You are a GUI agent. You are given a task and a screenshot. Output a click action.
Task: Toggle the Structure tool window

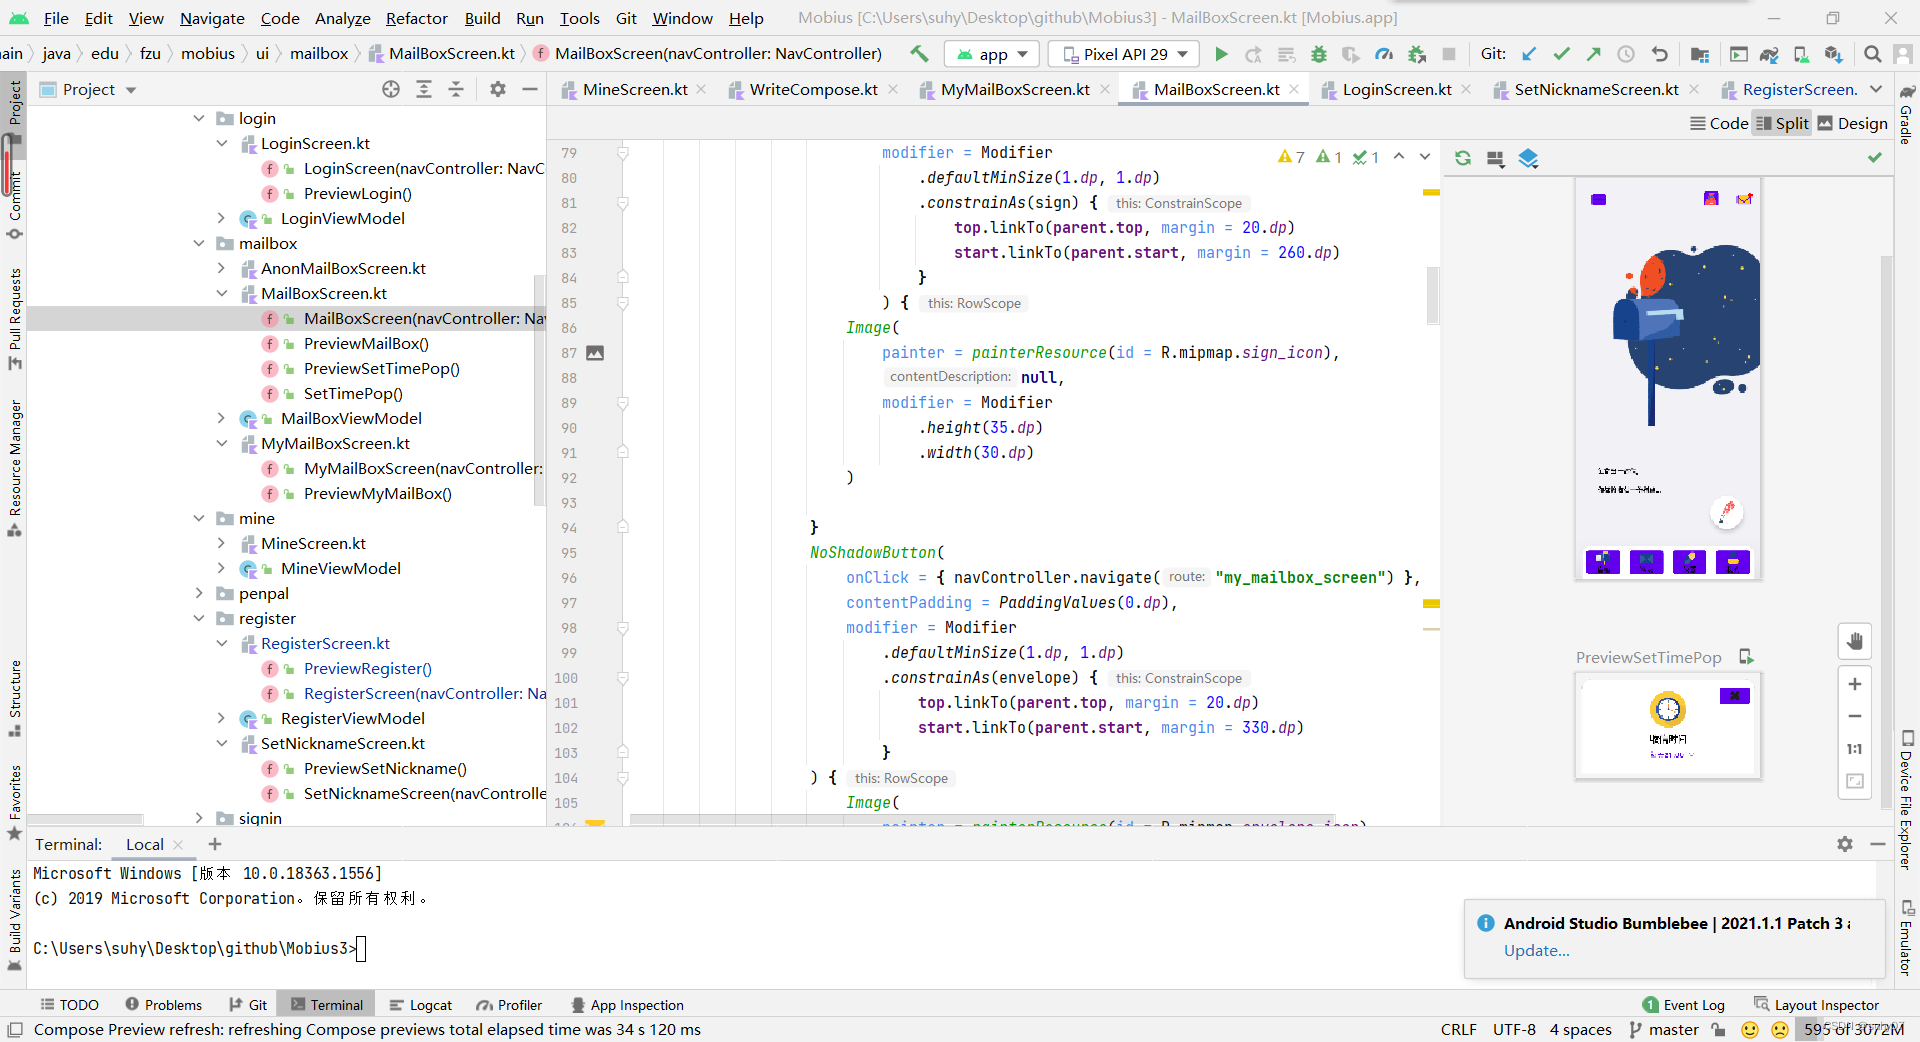click(x=14, y=697)
